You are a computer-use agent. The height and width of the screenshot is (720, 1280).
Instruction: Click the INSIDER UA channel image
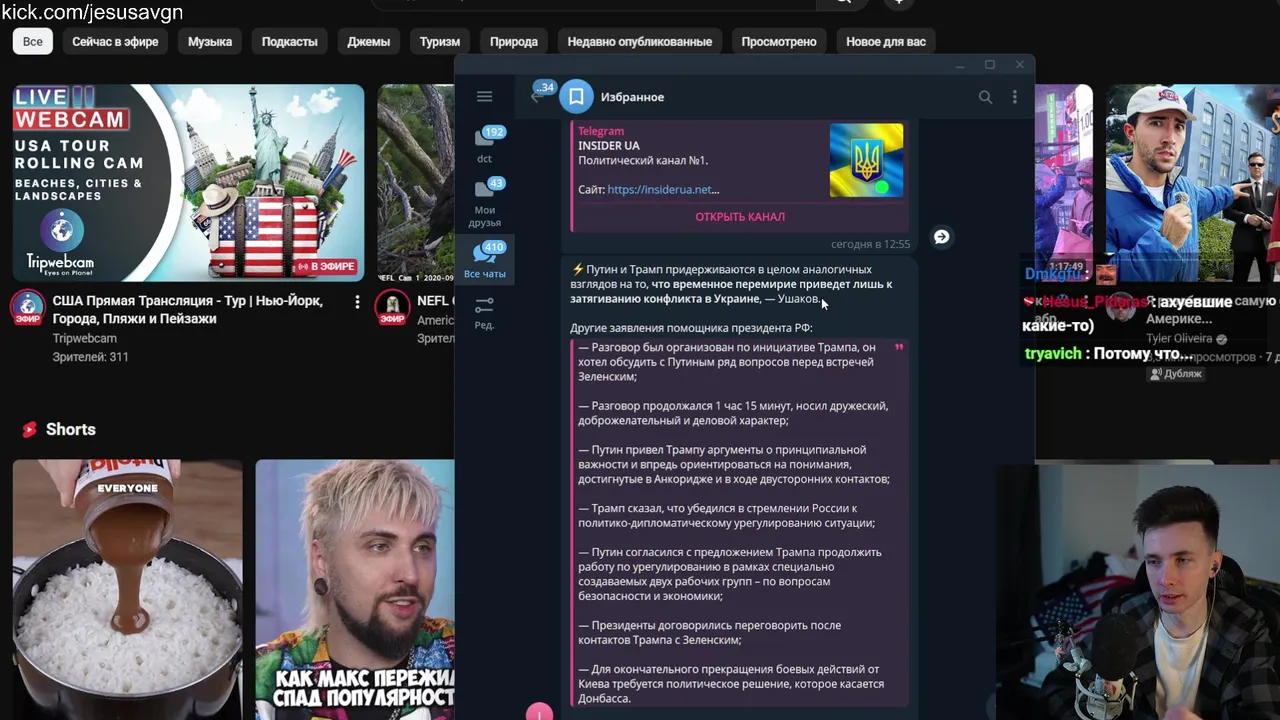pyautogui.click(x=866, y=160)
